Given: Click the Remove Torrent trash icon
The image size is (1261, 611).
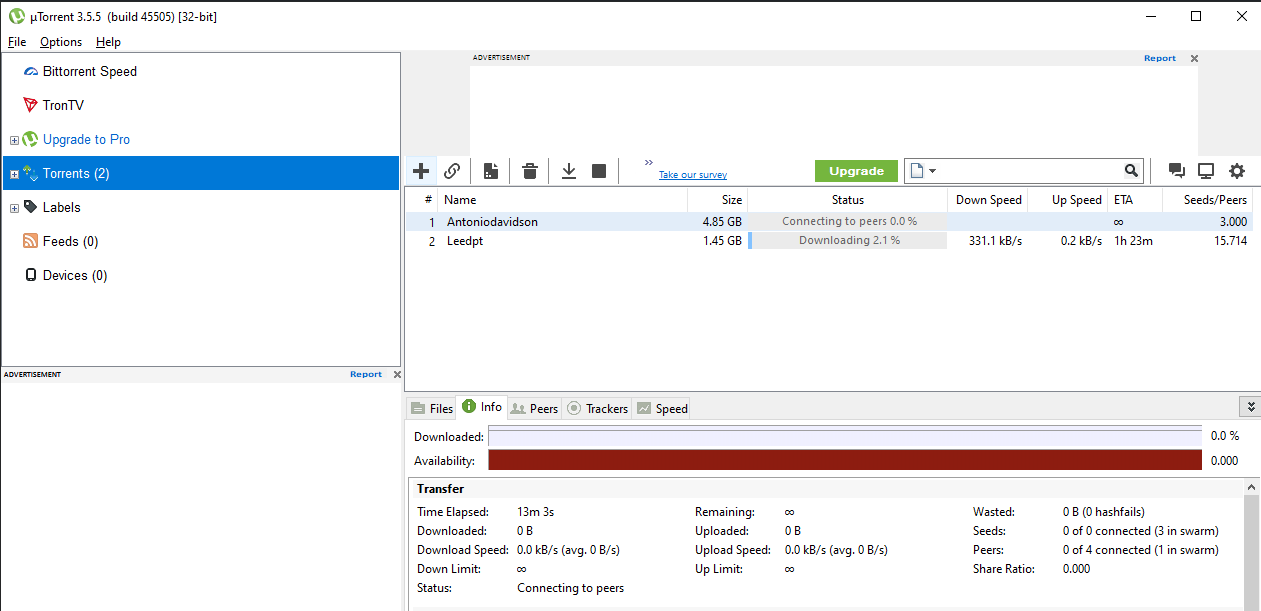Looking at the screenshot, I should tap(530, 171).
